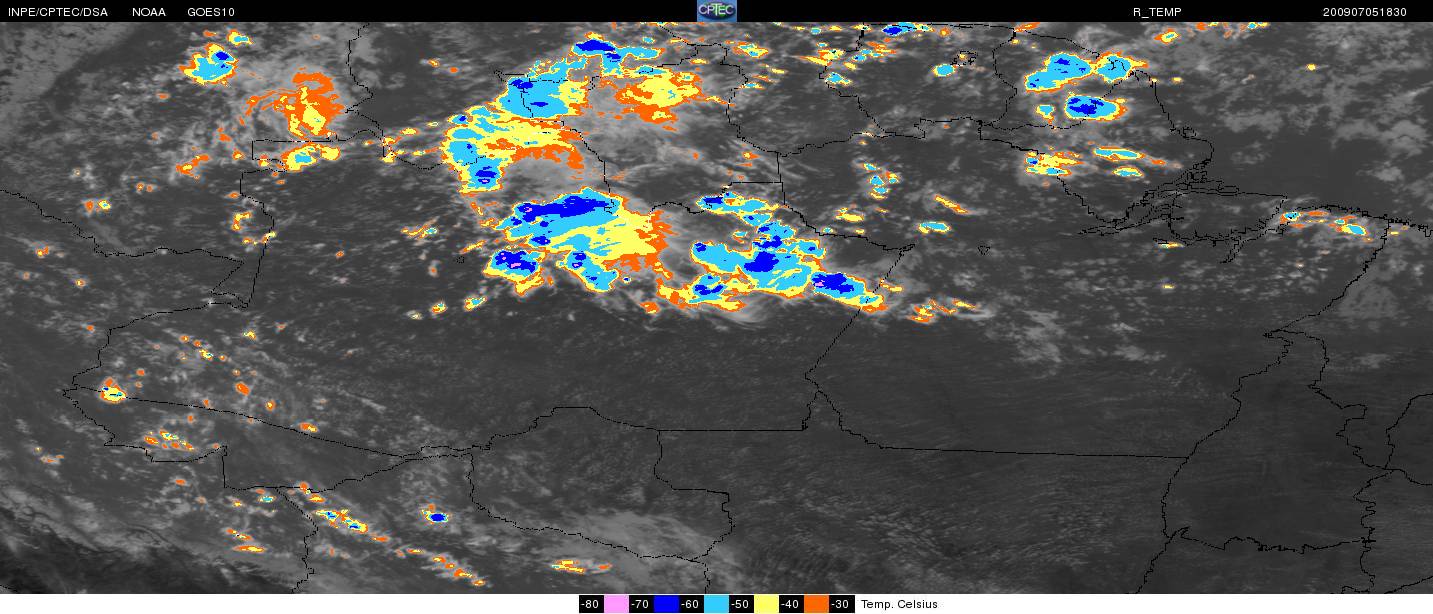Screen dimensions: 1433x614
Task: Select the yellow legend color swatch
Action: pos(766,604)
